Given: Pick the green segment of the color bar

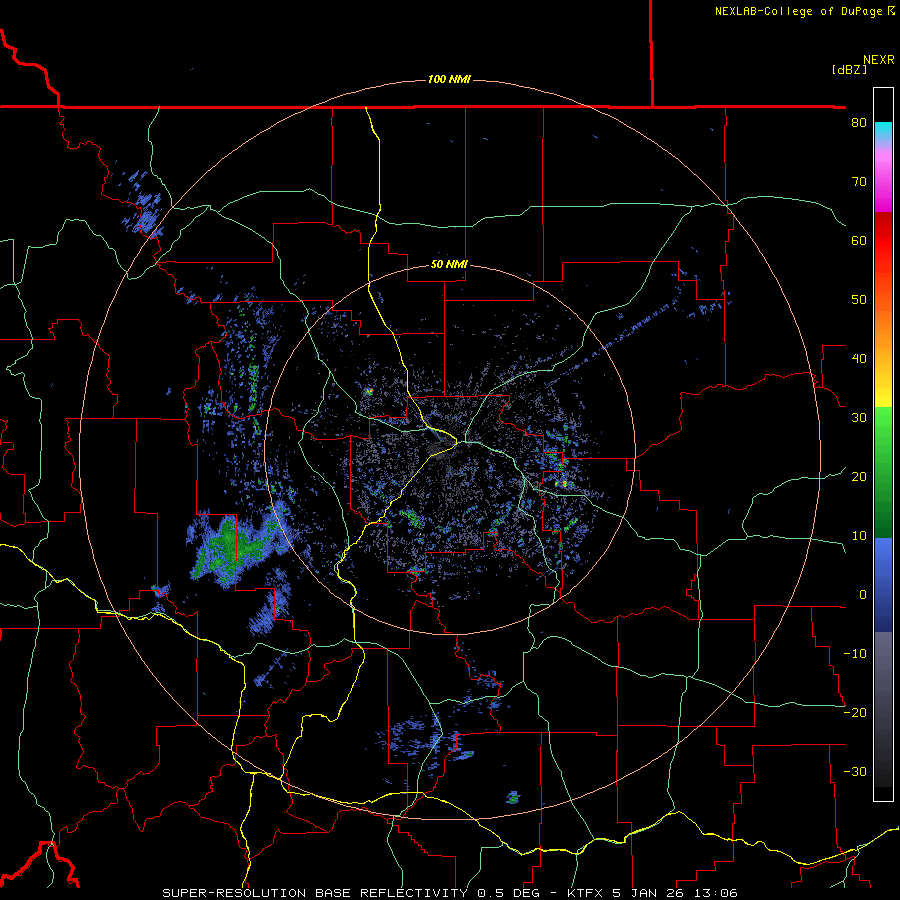Looking at the screenshot, I should click(883, 472).
